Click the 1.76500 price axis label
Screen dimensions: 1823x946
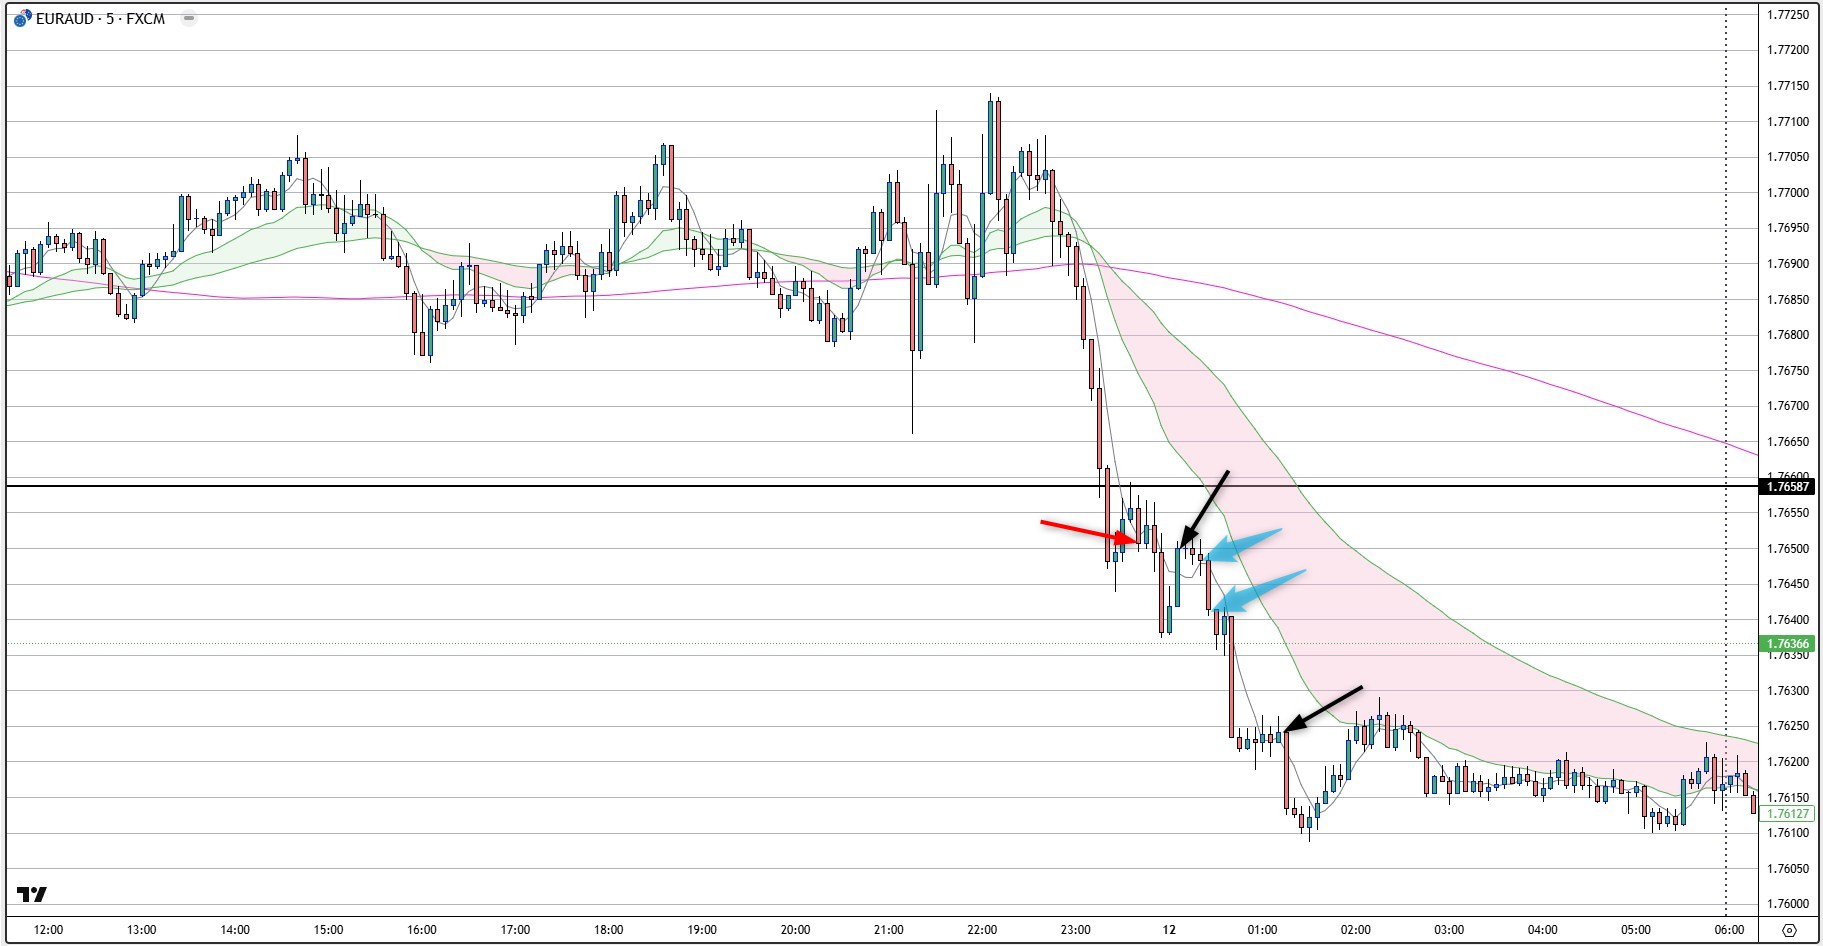coord(1788,549)
